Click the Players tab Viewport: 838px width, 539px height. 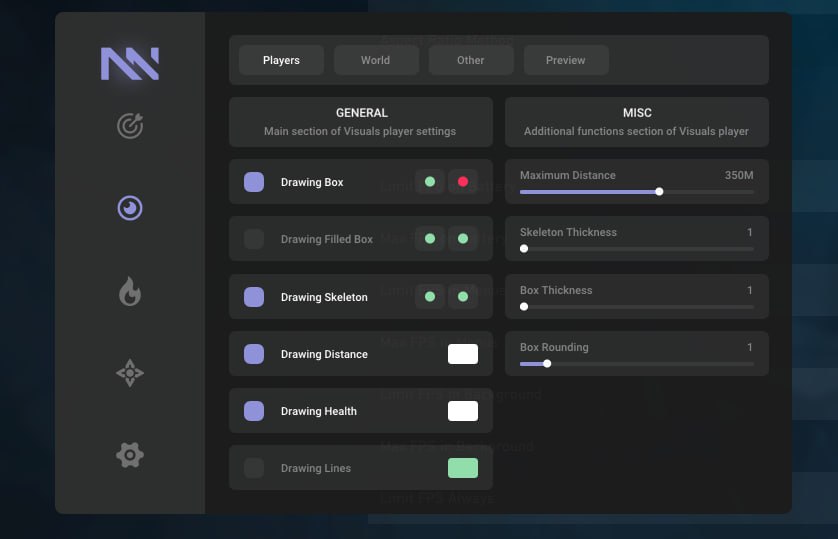[x=281, y=60]
